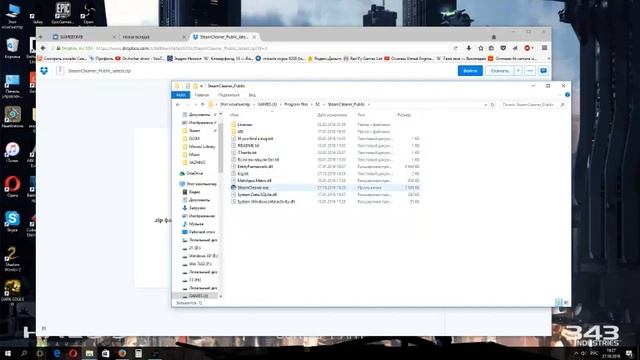Open the Главная ribbon tab in Explorer

click(202, 95)
